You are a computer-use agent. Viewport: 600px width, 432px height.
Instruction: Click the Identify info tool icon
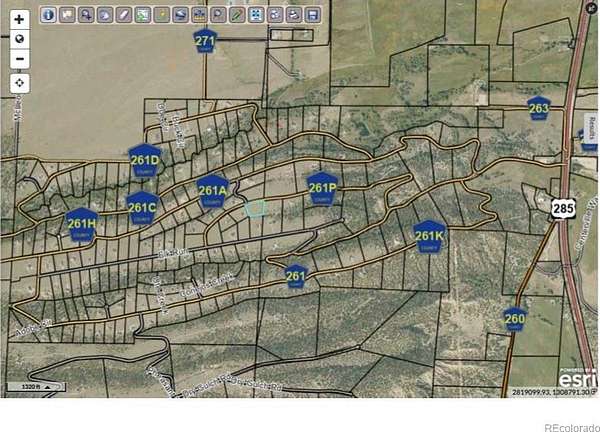[48, 15]
